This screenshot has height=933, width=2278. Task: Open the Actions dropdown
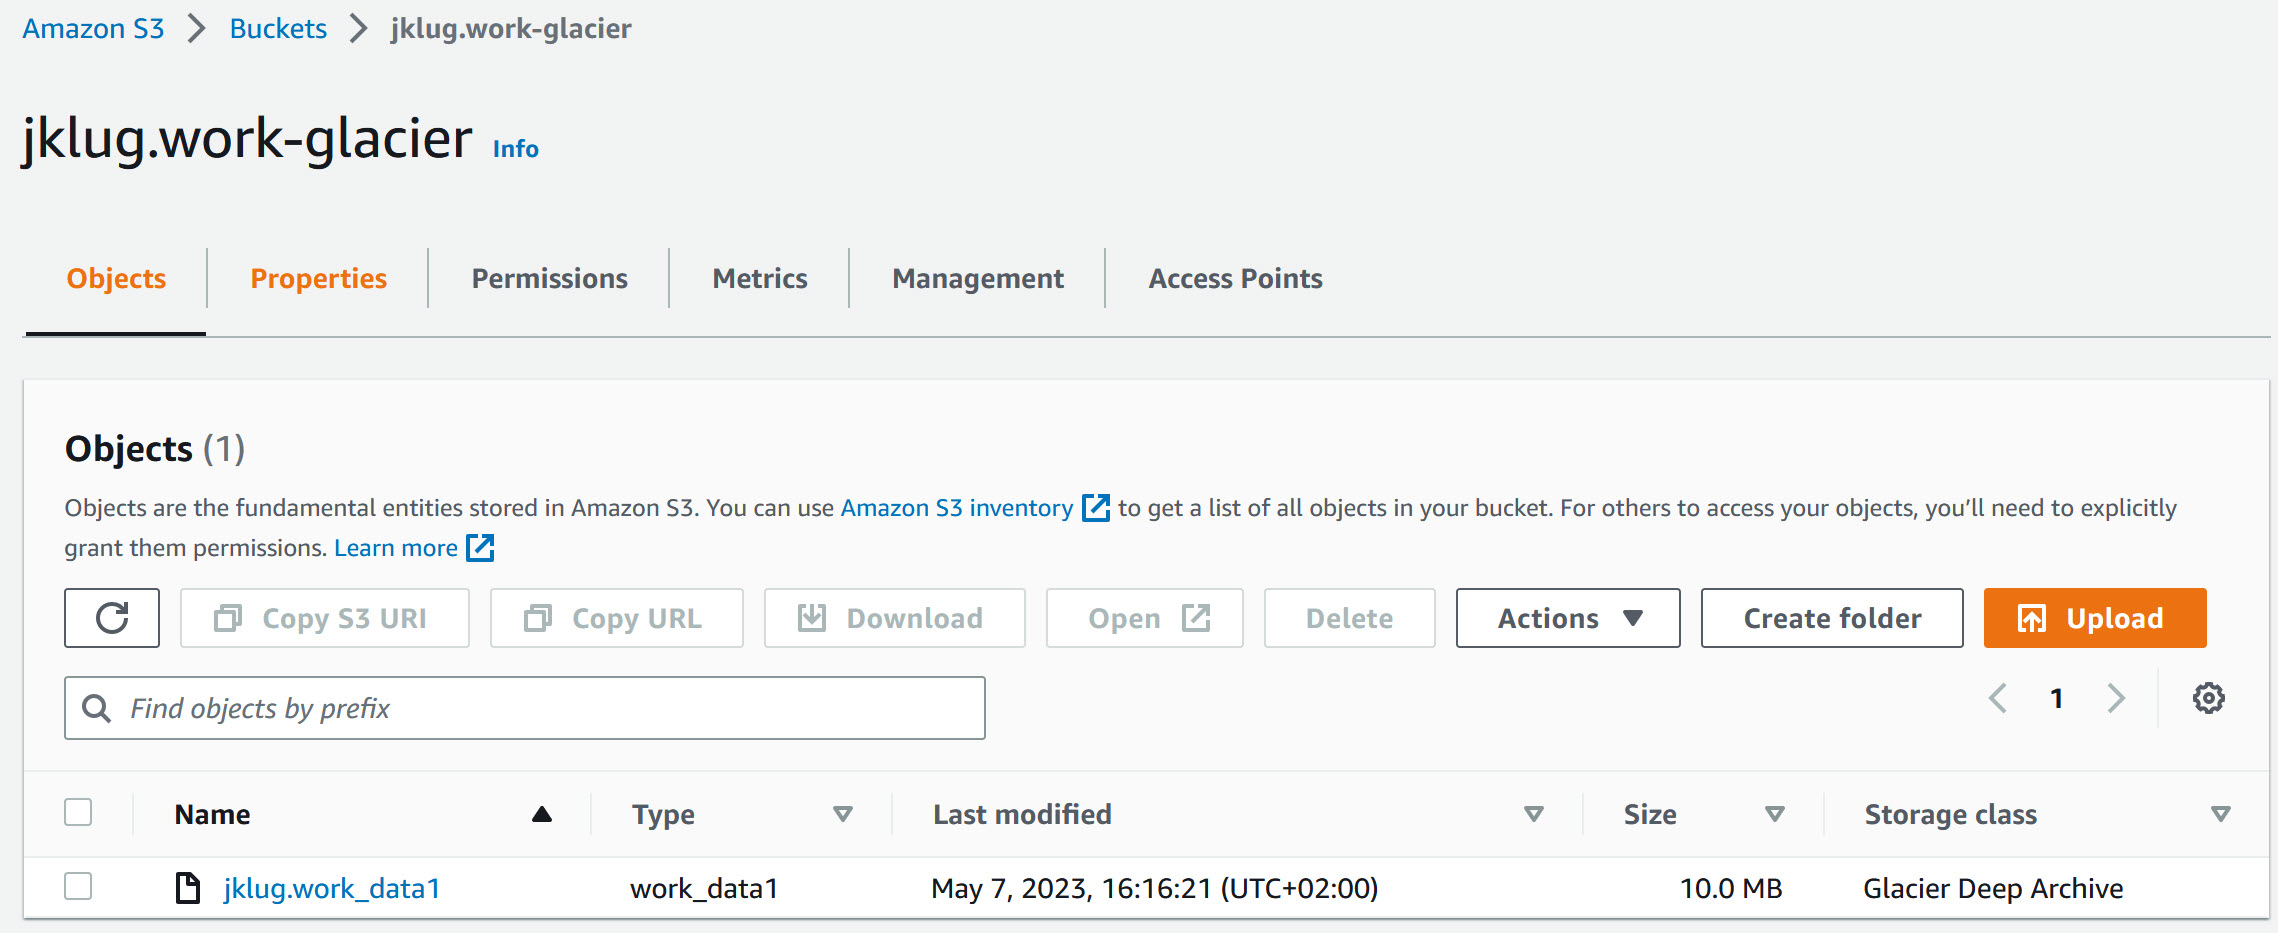coord(1566,618)
